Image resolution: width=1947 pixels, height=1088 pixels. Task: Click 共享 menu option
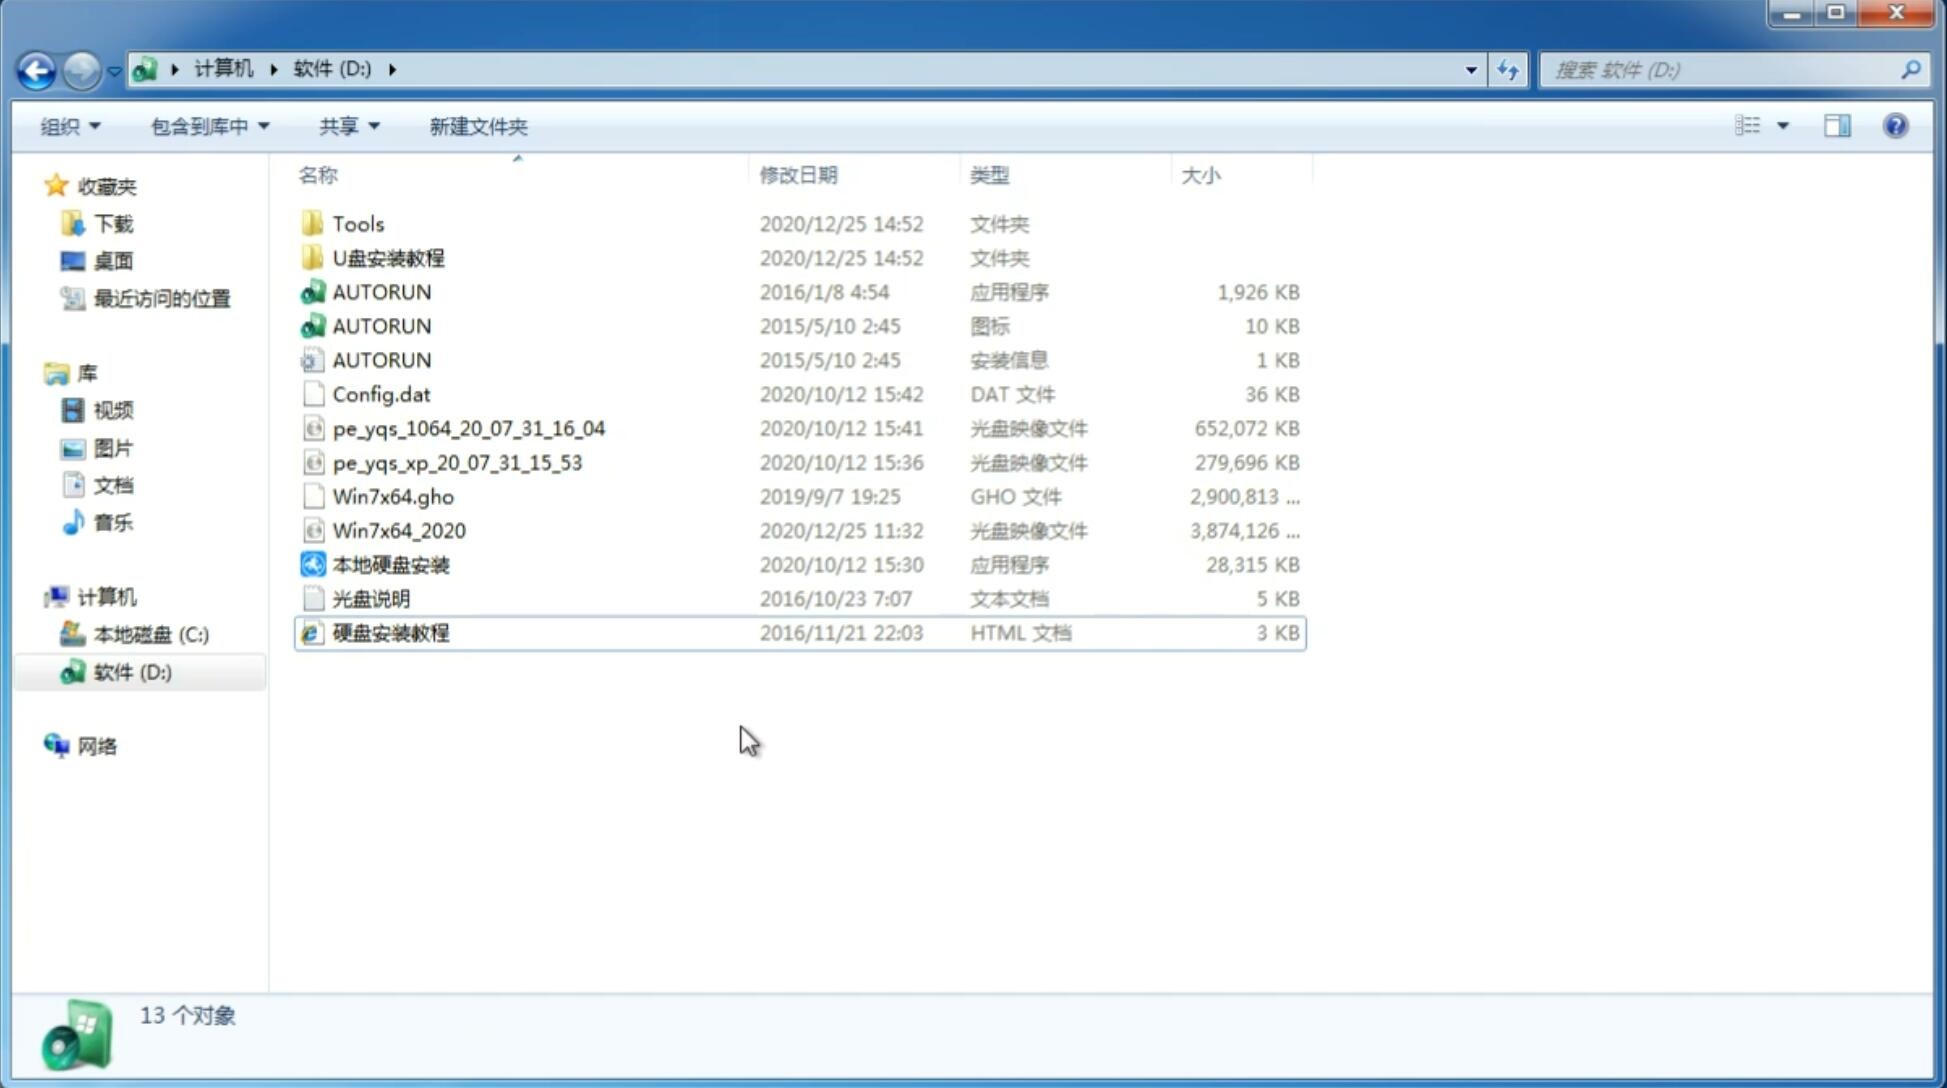(341, 126)
